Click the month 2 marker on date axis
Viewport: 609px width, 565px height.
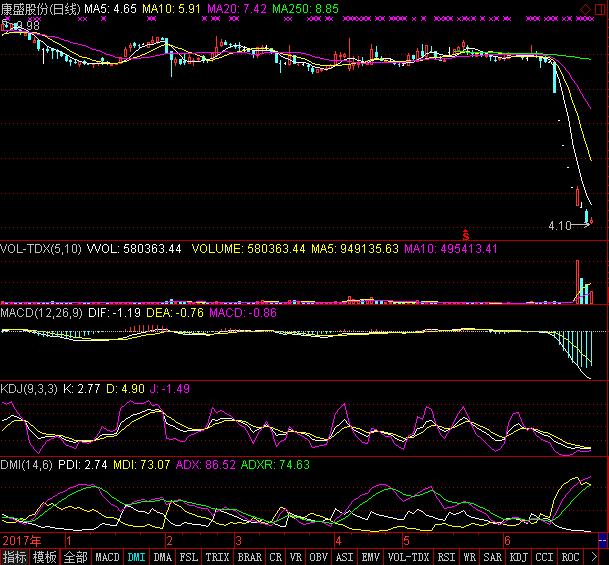coord(169,541)
